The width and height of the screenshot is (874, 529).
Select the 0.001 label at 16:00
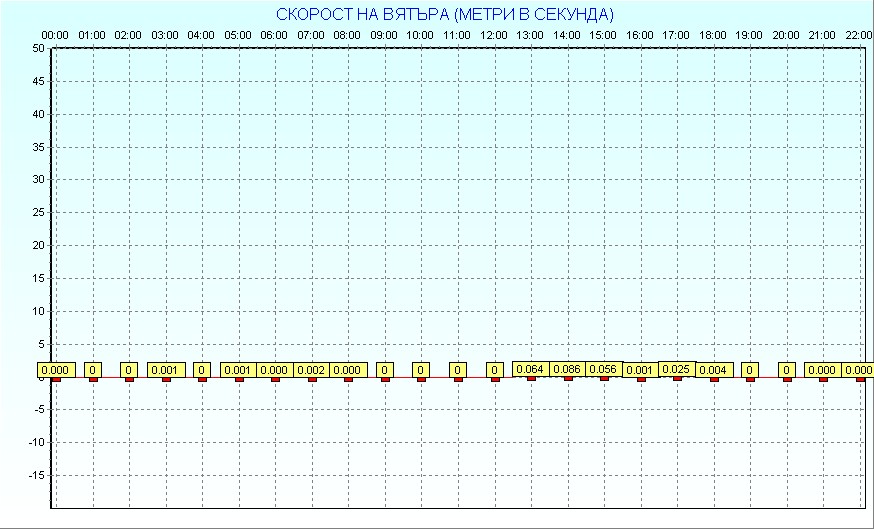coord(639,370)
